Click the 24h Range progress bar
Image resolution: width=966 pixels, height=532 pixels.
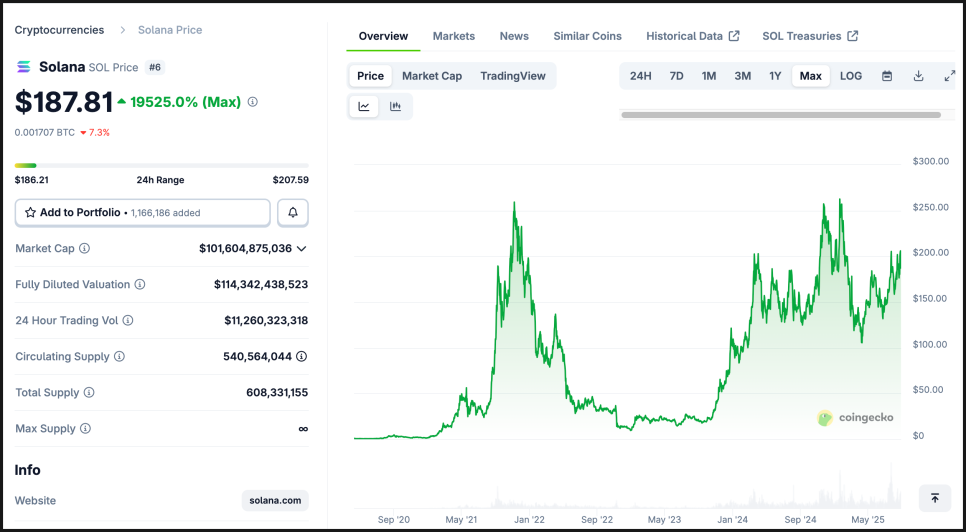pyautogui.click(x=161, y=166)
